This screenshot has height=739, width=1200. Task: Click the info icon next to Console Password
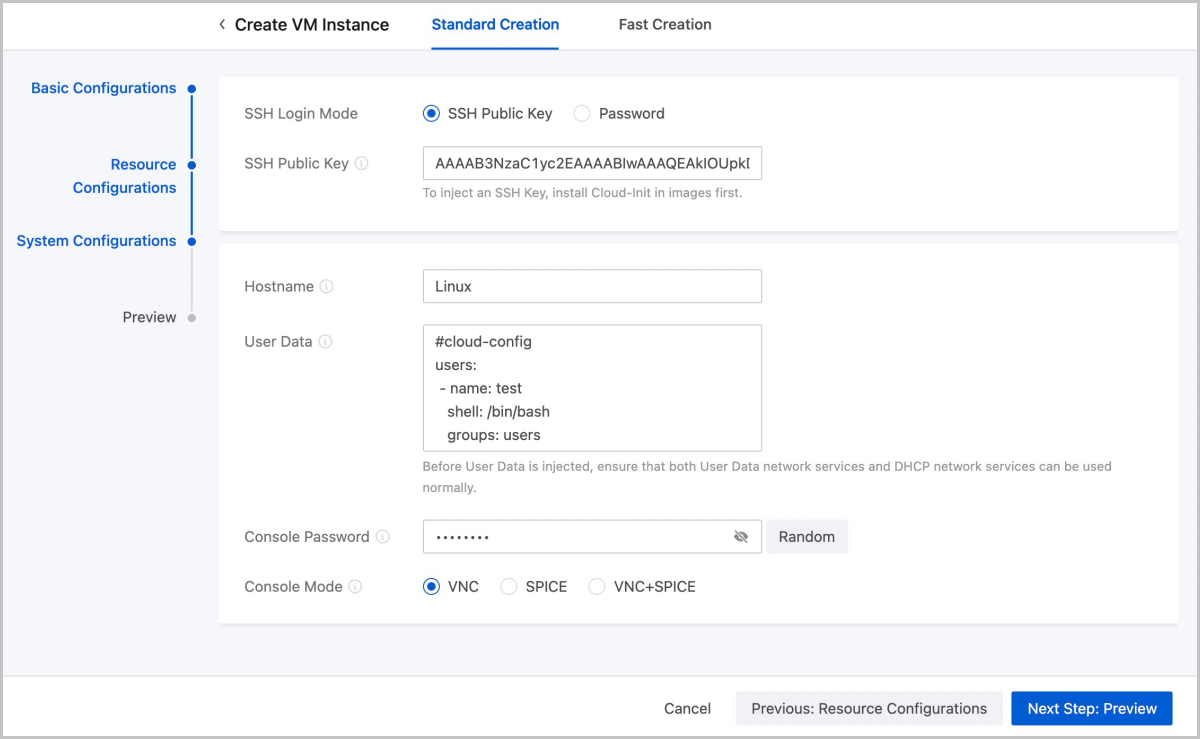click(x=382, y=537)
